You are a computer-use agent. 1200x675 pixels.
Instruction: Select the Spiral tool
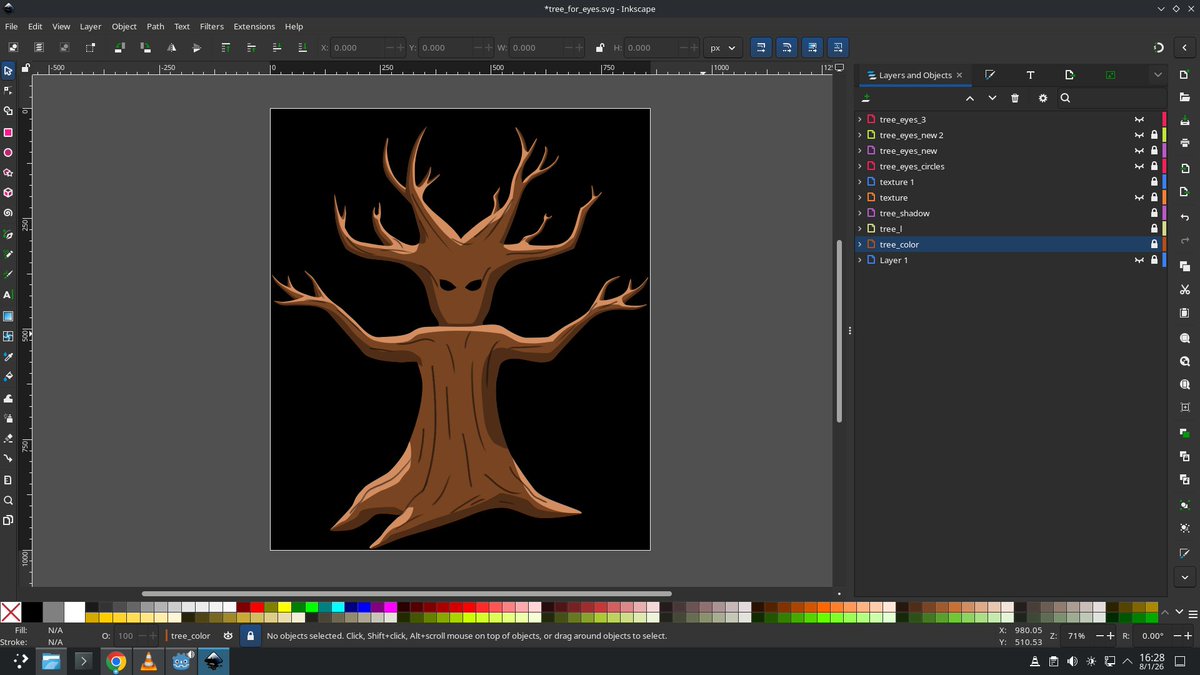[x=8, y=213]
